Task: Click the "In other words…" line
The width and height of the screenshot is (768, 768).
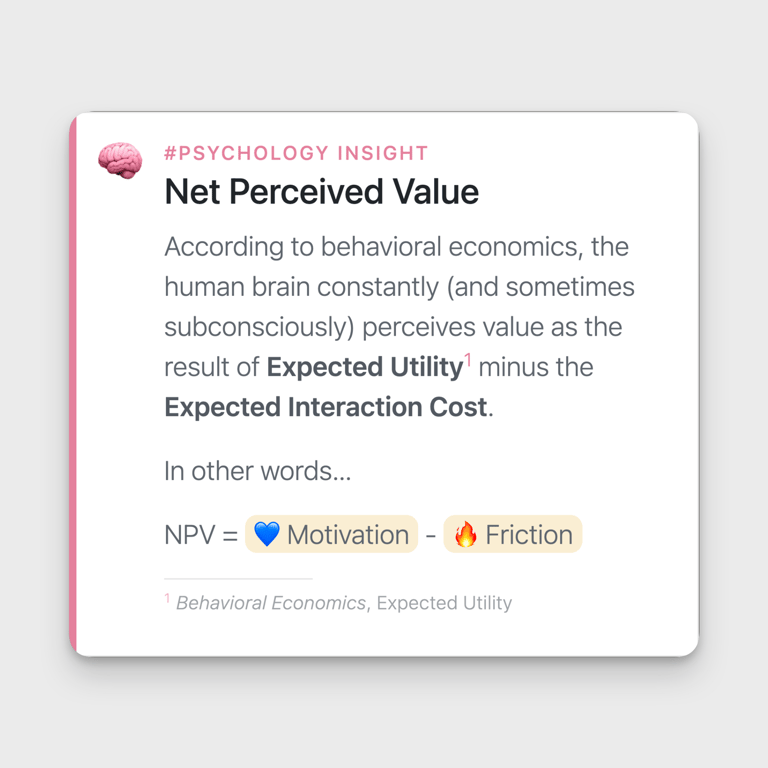Action: [x=257, y=471]
